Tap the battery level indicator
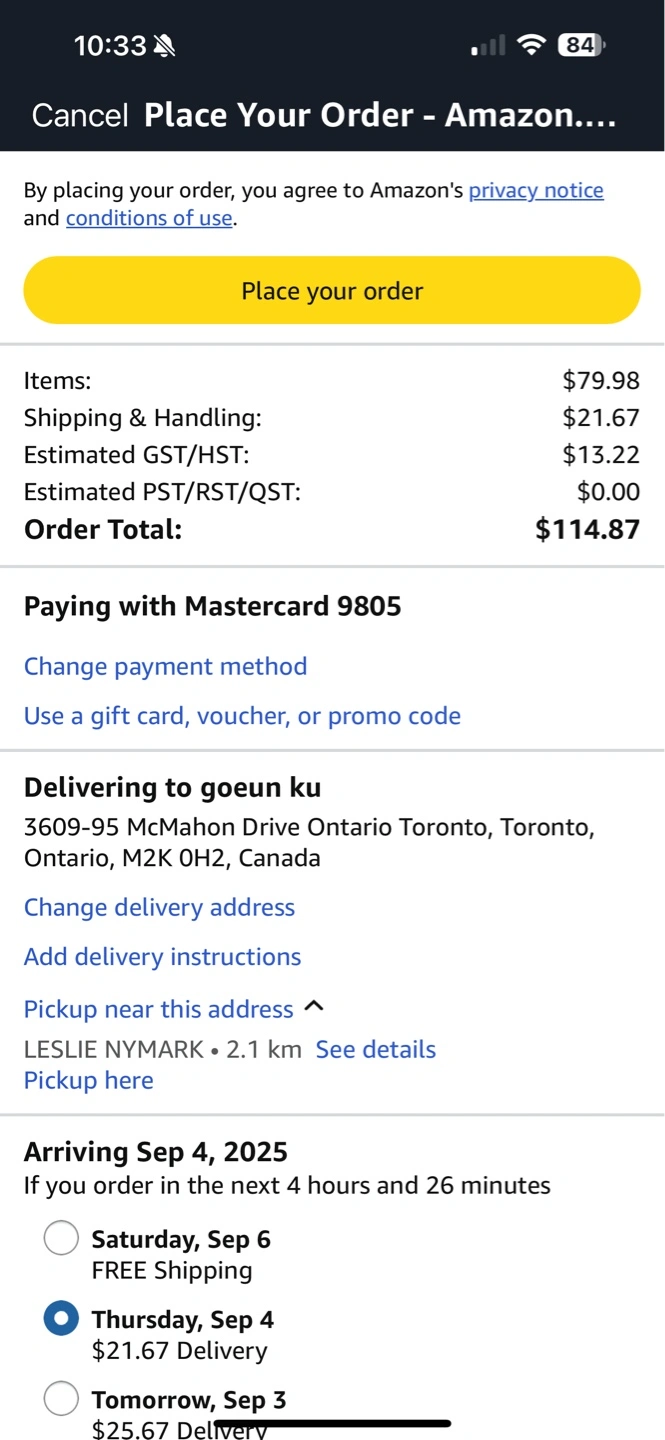 [x=581, y=45]
